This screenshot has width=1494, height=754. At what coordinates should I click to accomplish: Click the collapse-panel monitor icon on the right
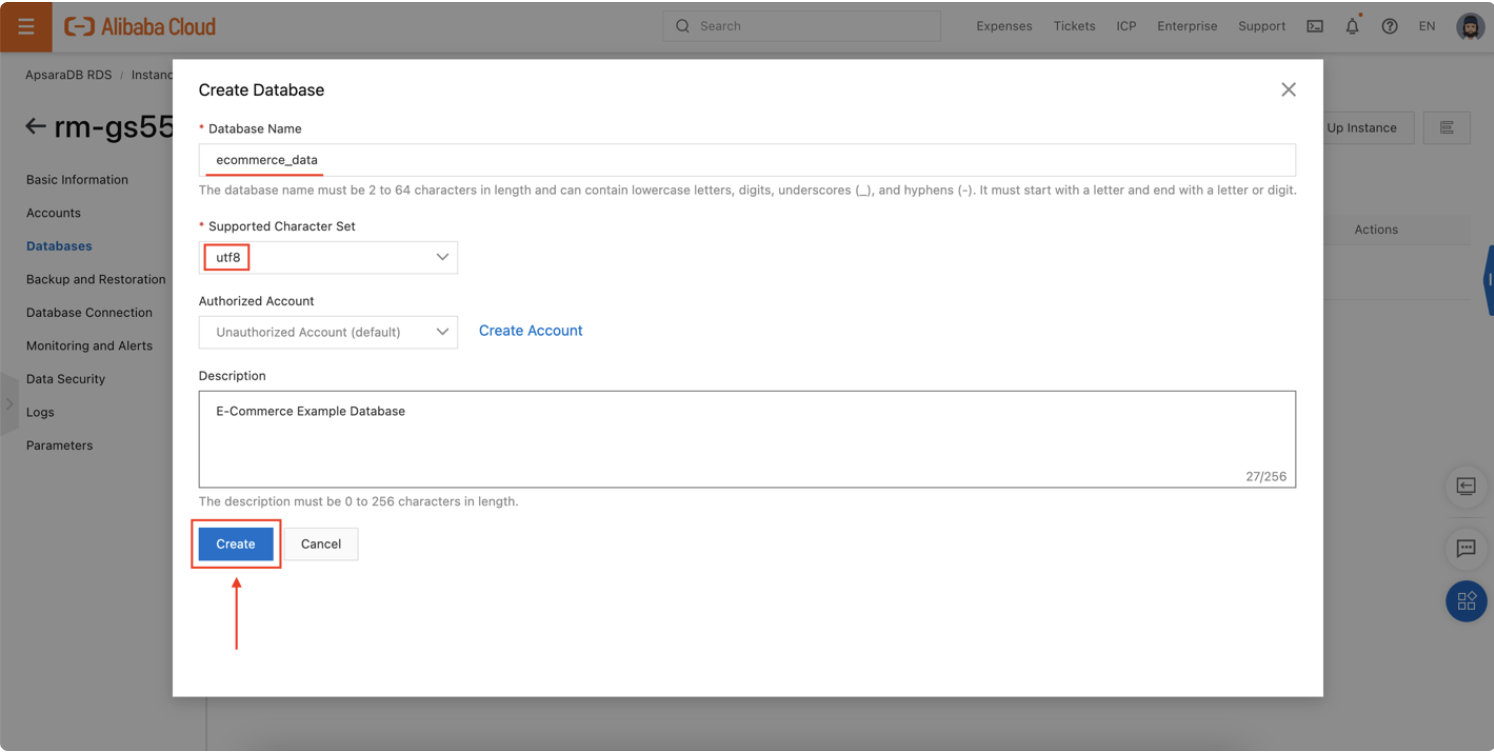point(1466,487)
